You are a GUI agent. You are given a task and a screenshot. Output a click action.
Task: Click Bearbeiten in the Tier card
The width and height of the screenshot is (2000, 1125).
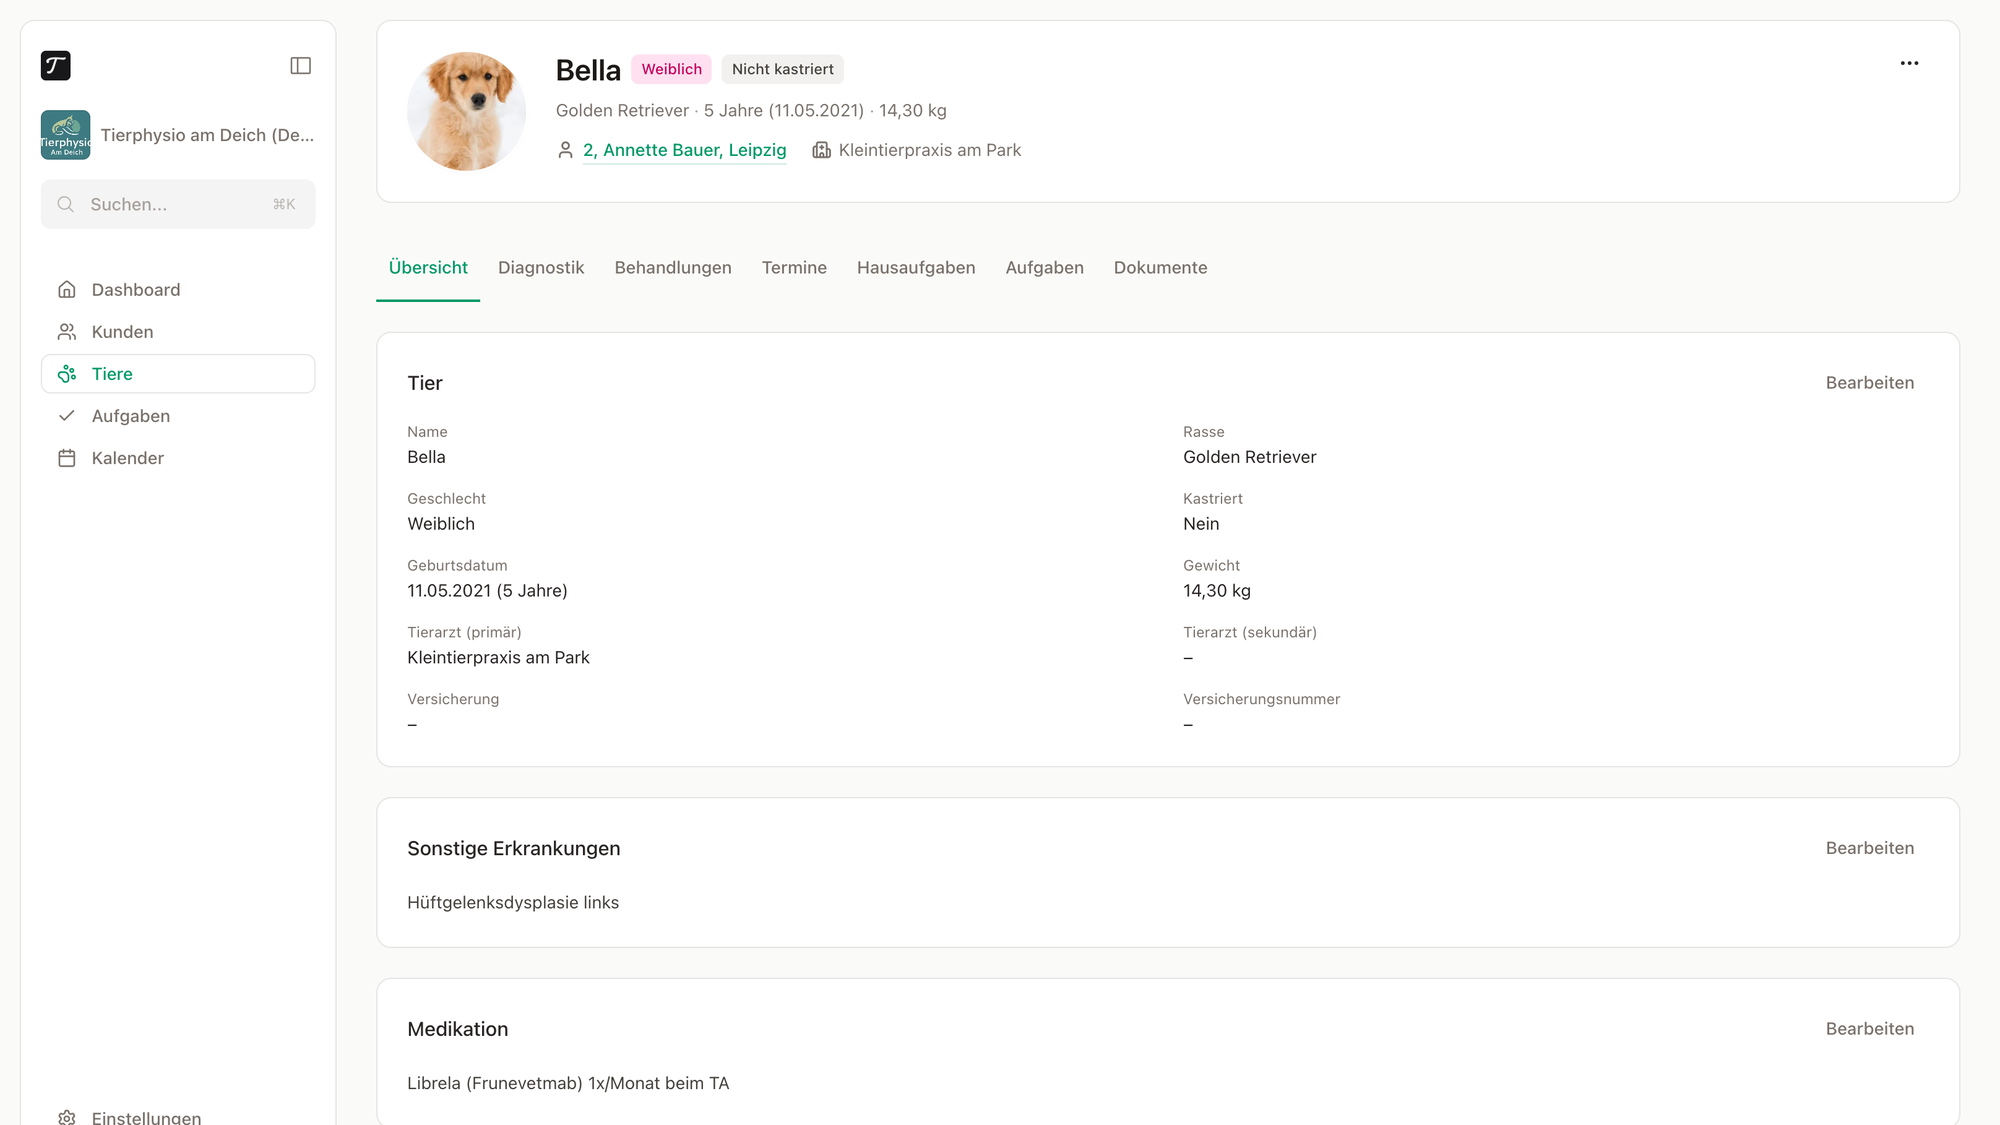click(1870, 383)
